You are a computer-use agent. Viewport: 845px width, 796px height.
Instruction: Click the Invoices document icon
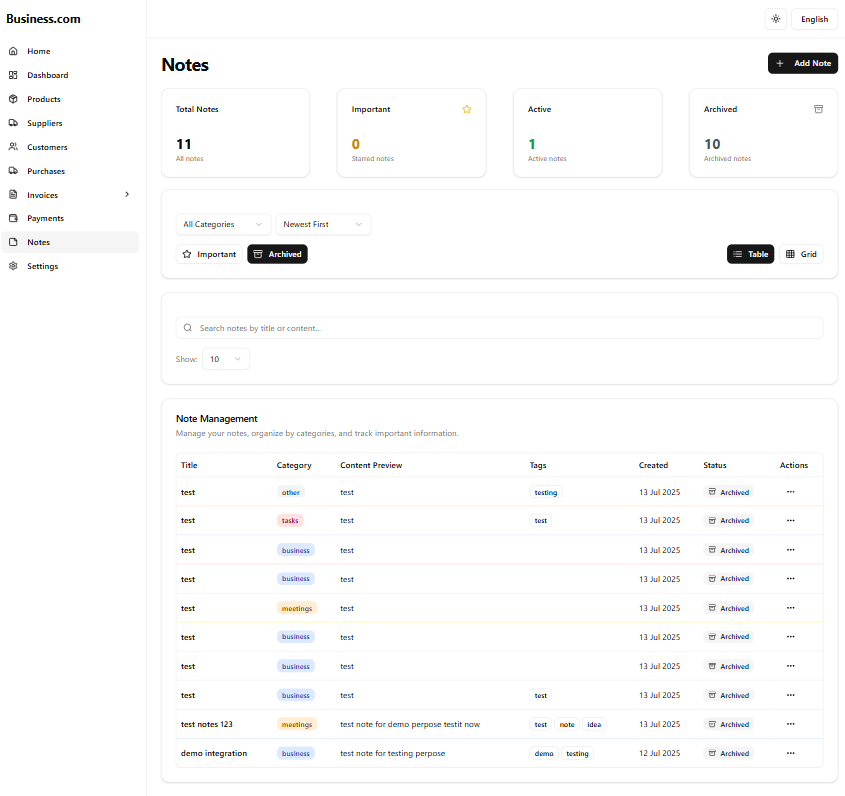(13, 195)
